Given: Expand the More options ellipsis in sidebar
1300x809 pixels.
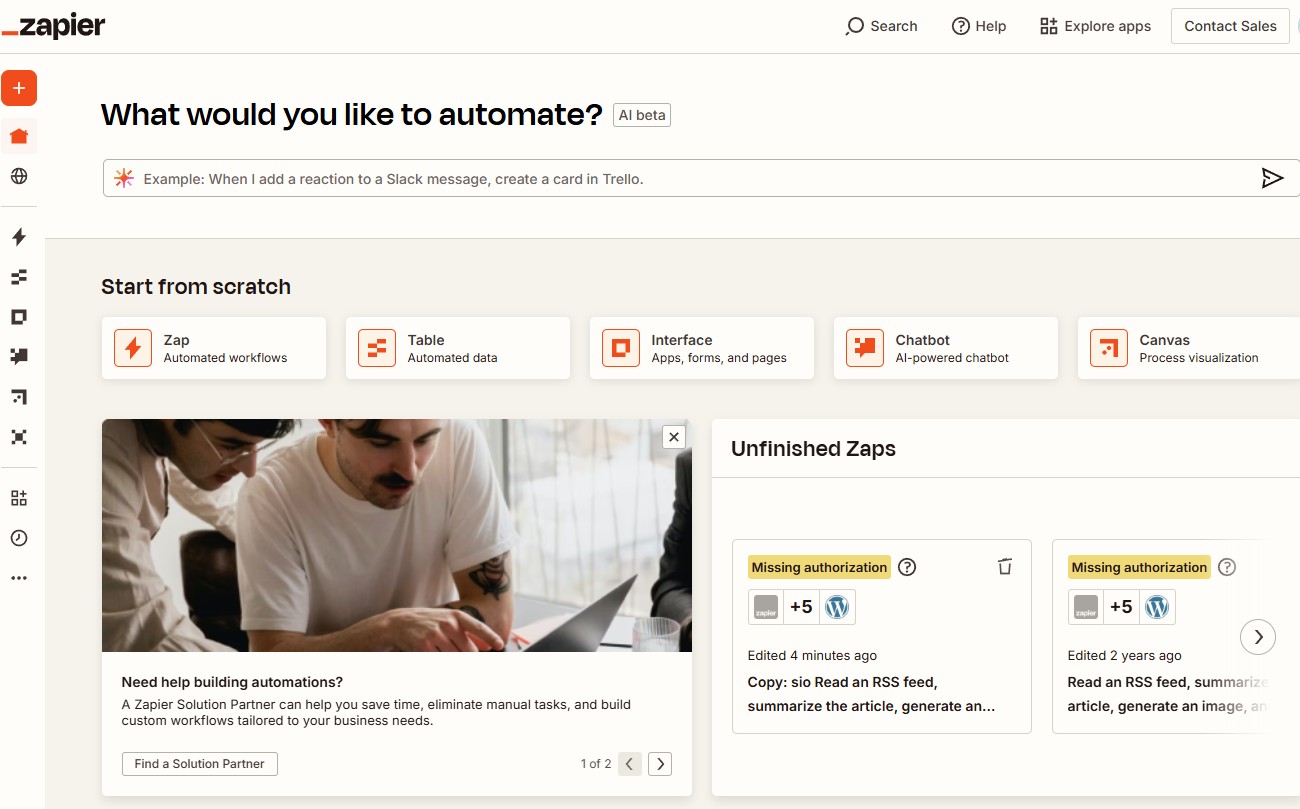Looking at the screenshot, I should click(19, 577).
